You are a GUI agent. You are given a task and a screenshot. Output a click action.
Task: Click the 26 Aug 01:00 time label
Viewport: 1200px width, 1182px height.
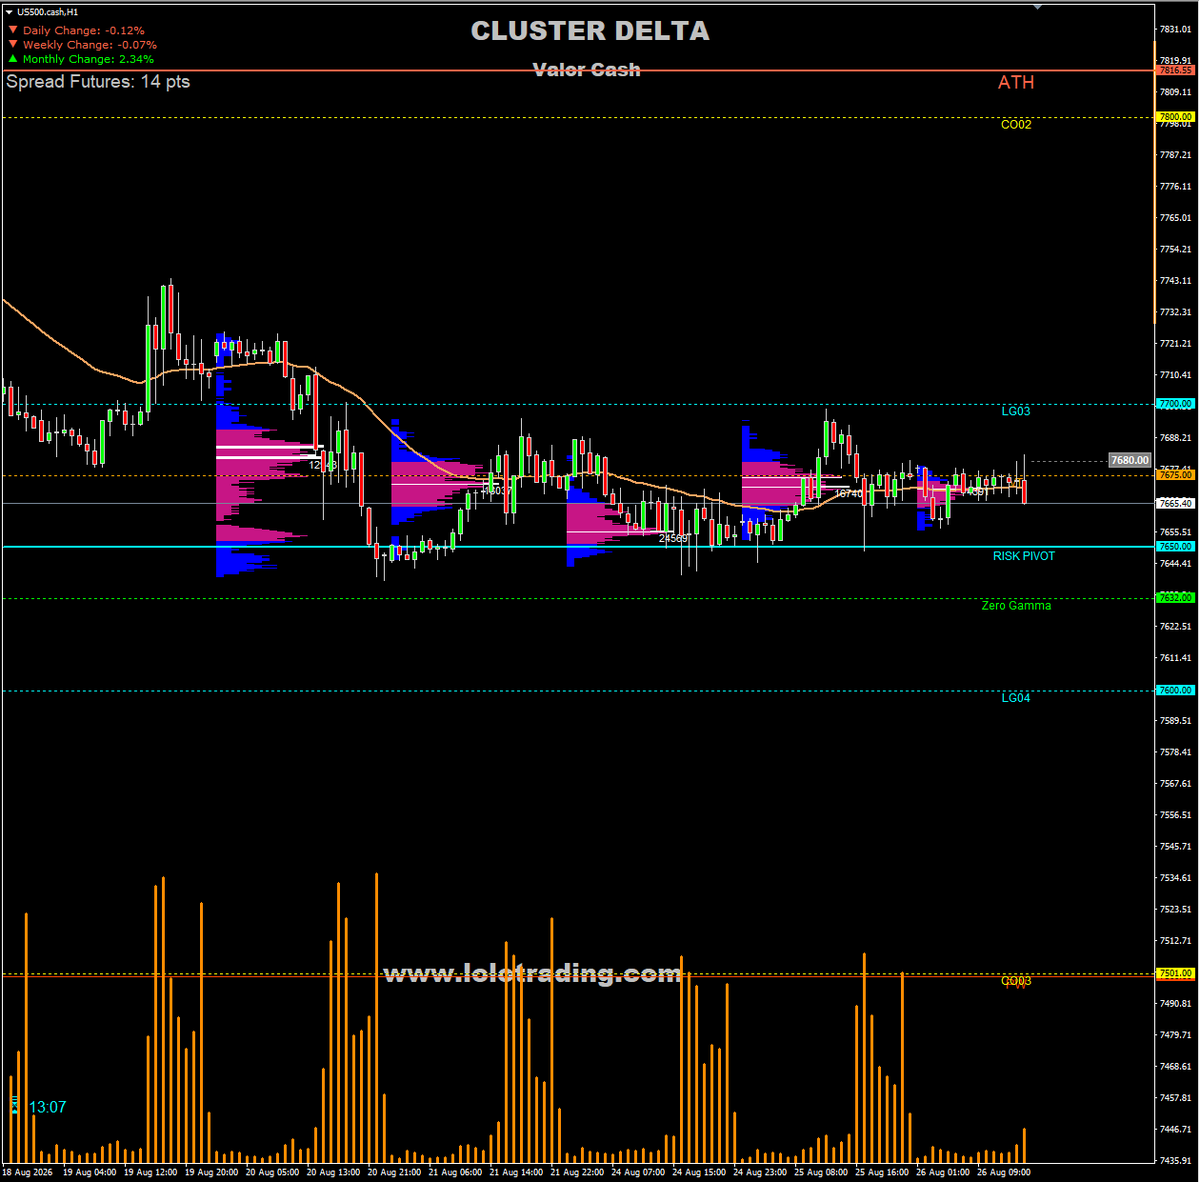(x=944, y=1172)
